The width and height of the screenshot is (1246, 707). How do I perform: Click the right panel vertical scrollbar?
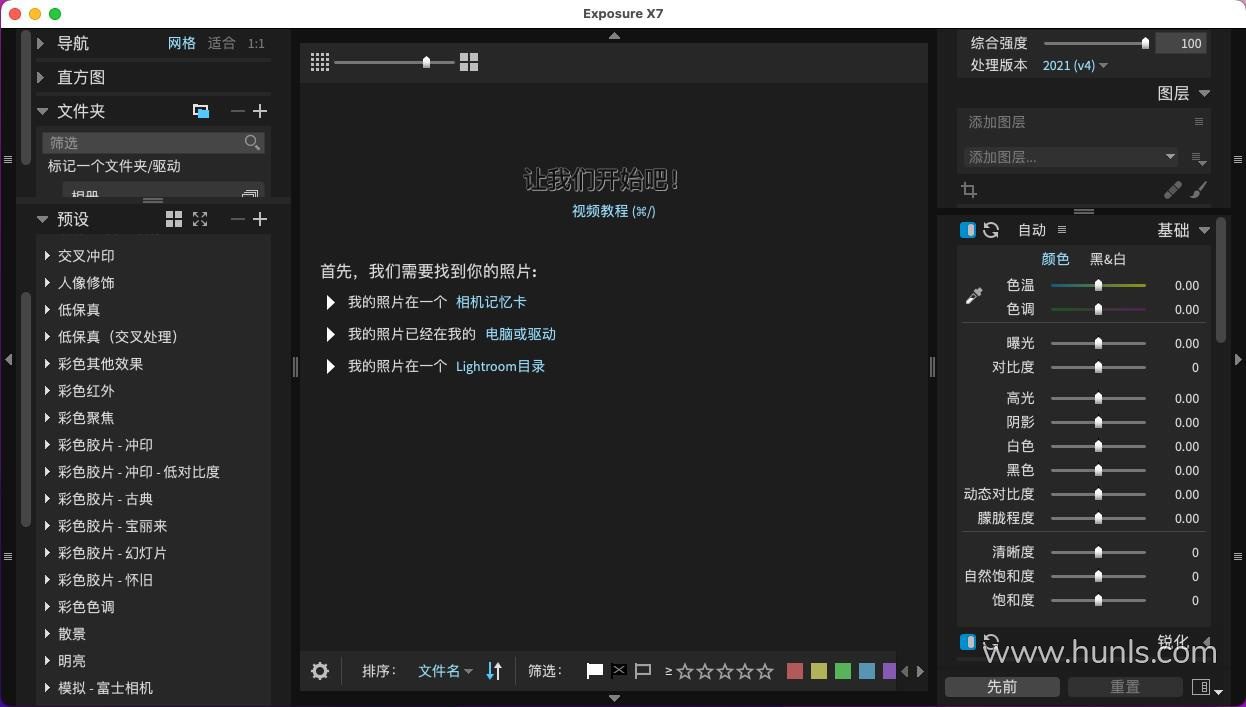[x=1221, y=280]
